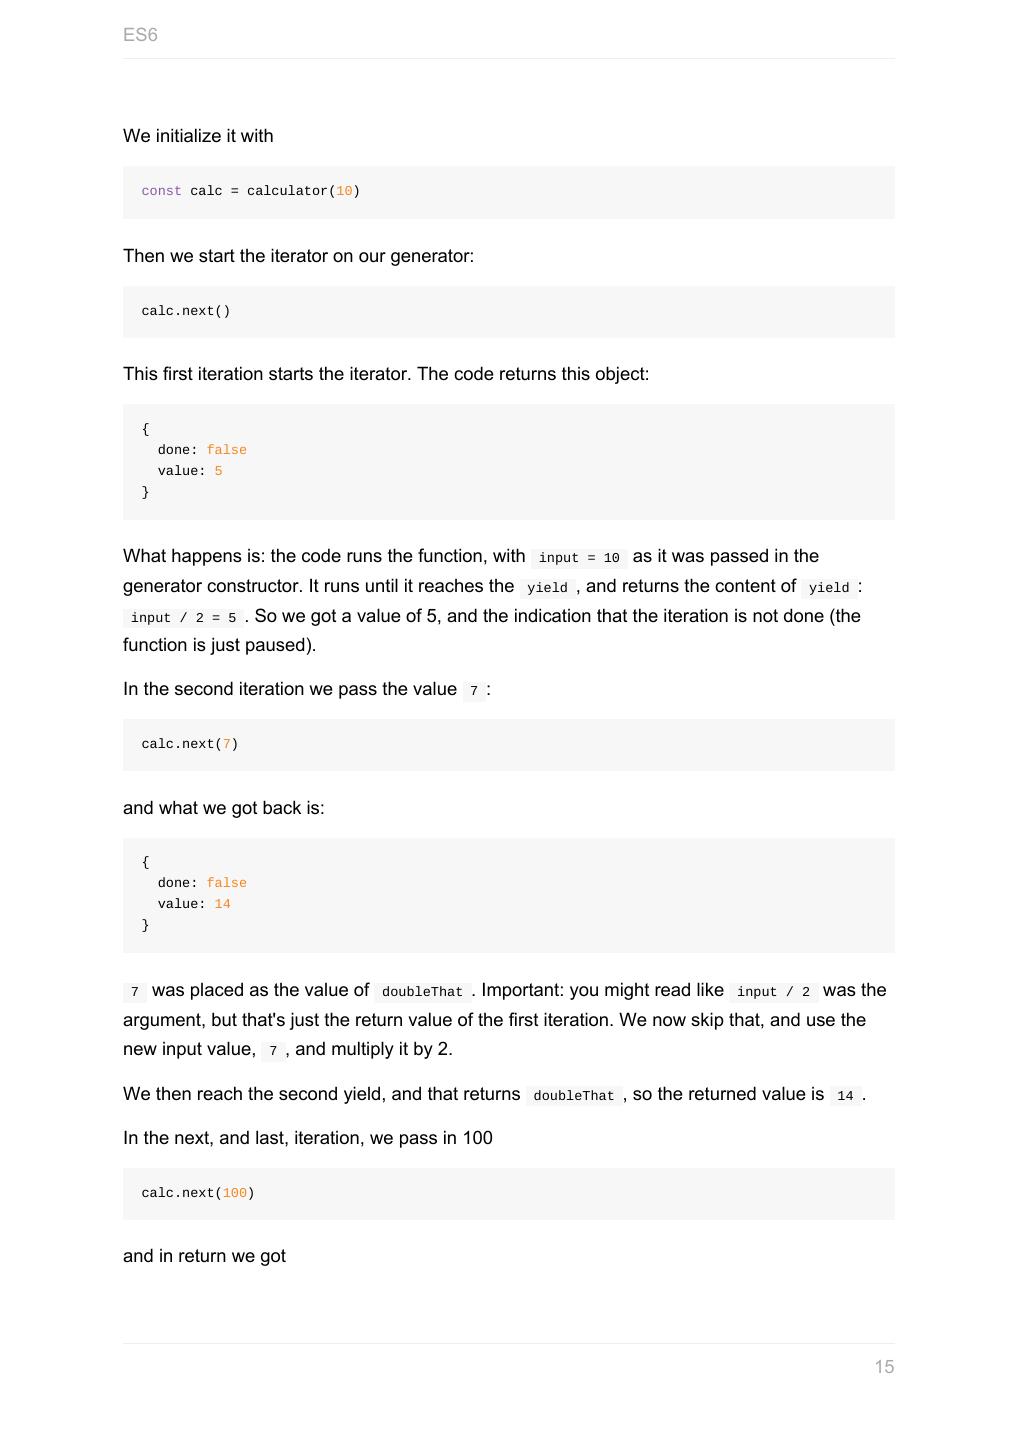Viewport: 1019px width, 1440px height.
Task: Click the inline code 14 after 'returned value is'
Action: point(845,1096)
